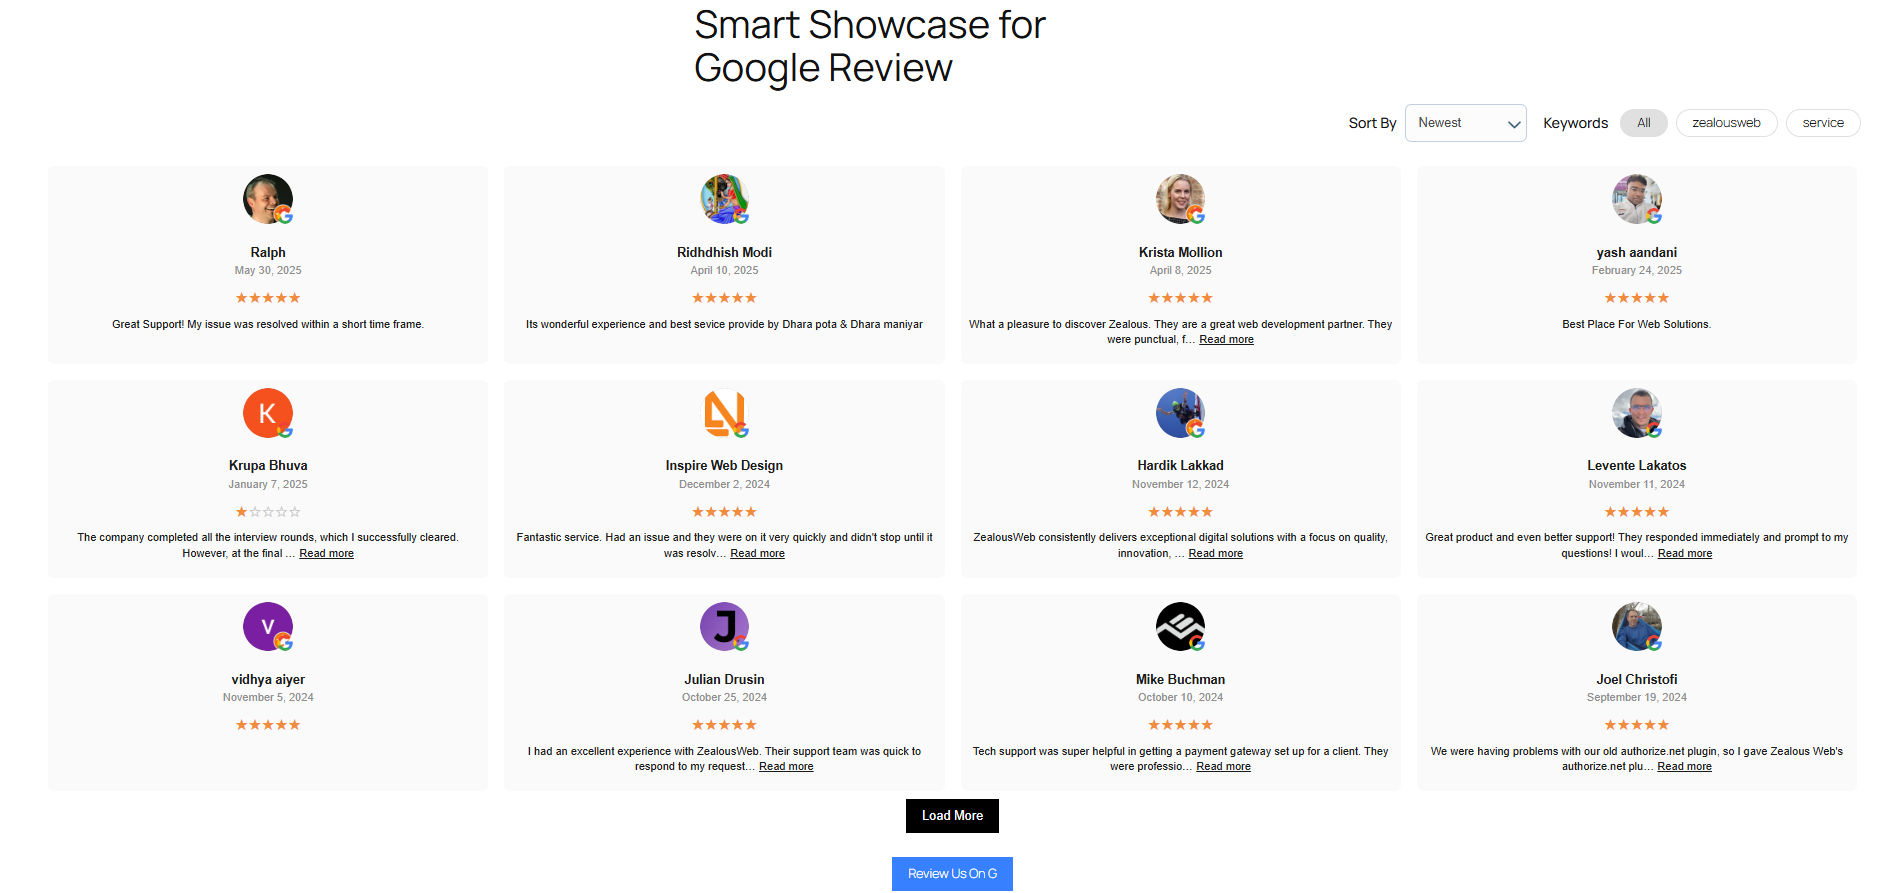
Task: Click Levente Lakatos's five-star rating
Action: (x=1636, y=512)
